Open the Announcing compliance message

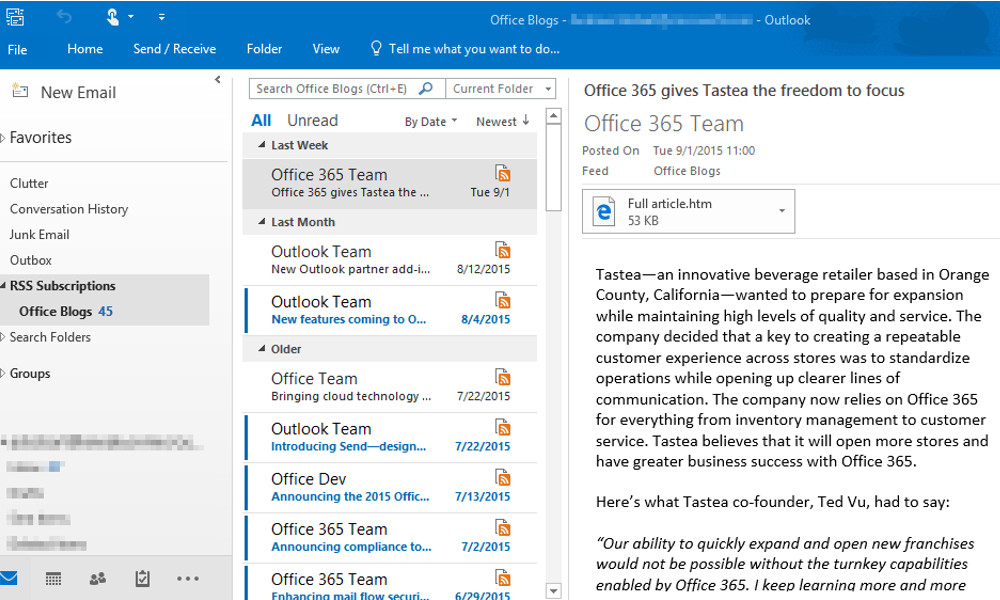(390, 538)
